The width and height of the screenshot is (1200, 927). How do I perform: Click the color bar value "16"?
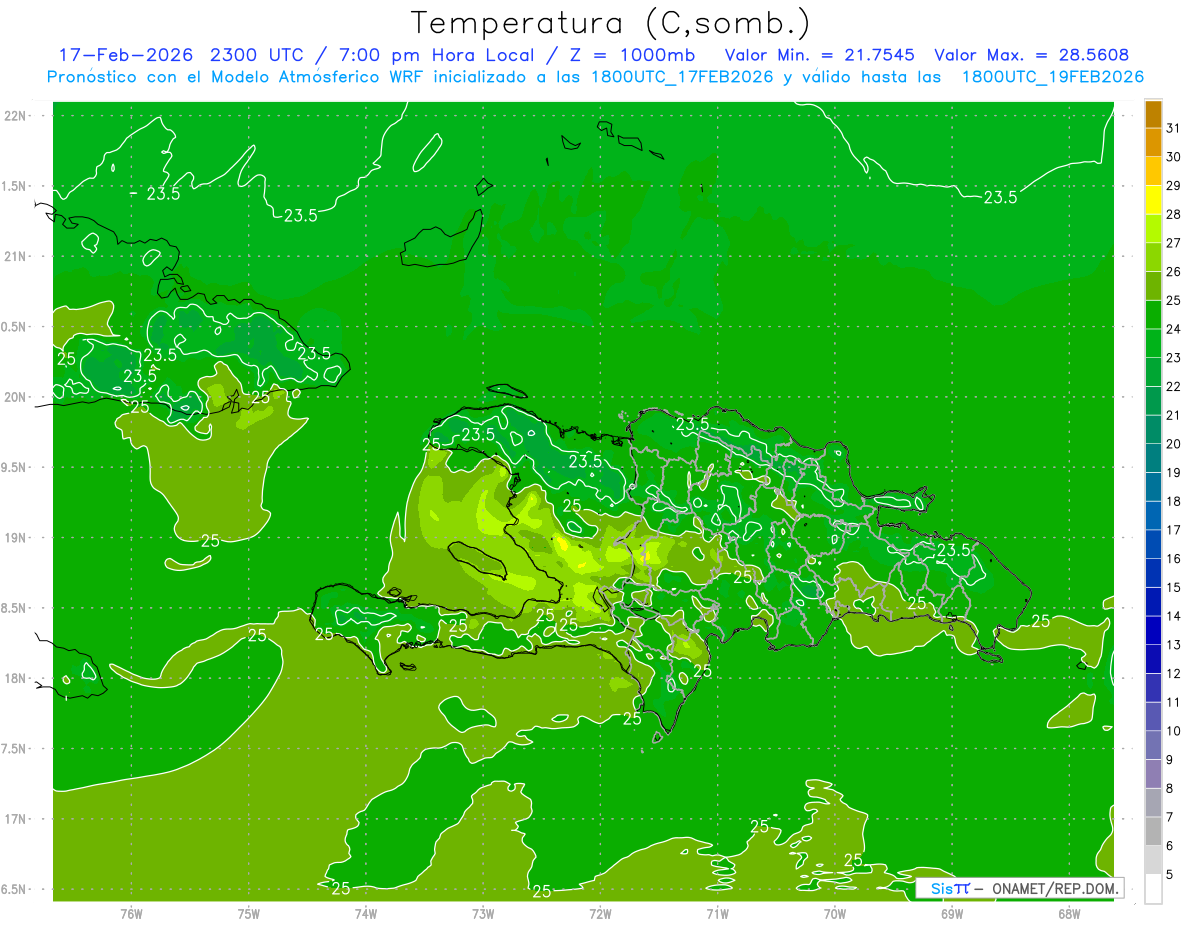point(1174,559)
